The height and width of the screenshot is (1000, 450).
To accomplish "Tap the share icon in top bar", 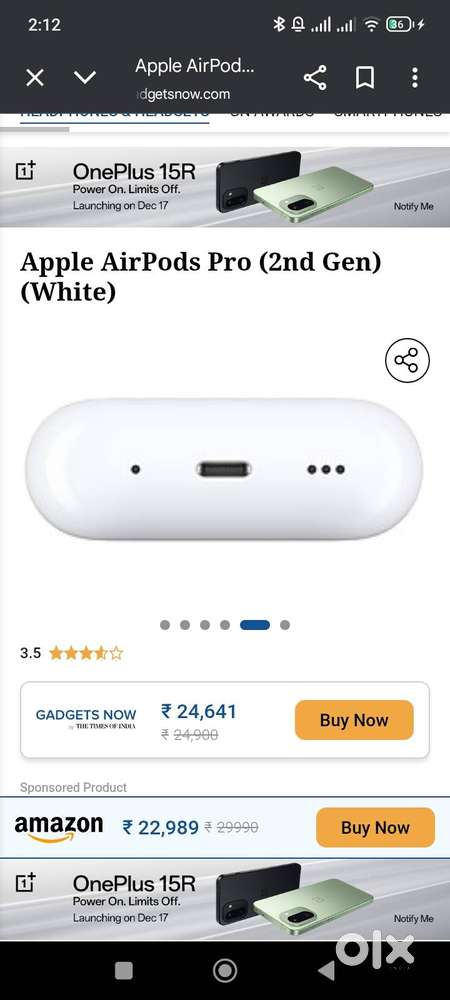I will pyautogui.click(x=315, y=78).
